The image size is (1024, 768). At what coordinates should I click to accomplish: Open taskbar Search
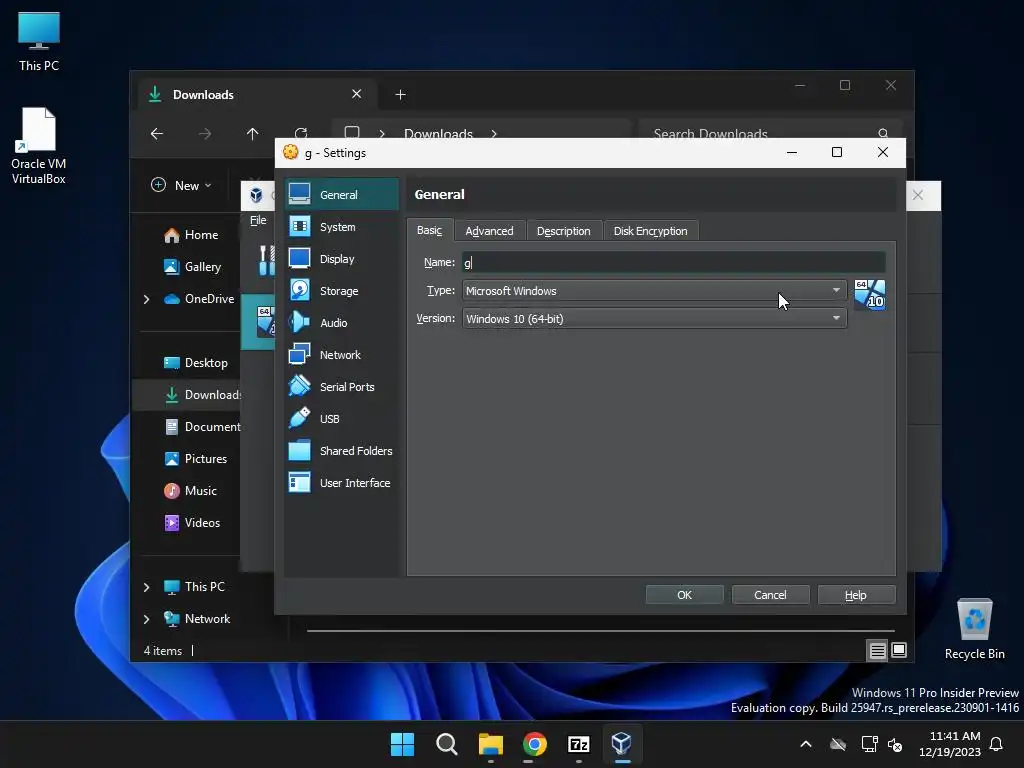pos(447,744)
